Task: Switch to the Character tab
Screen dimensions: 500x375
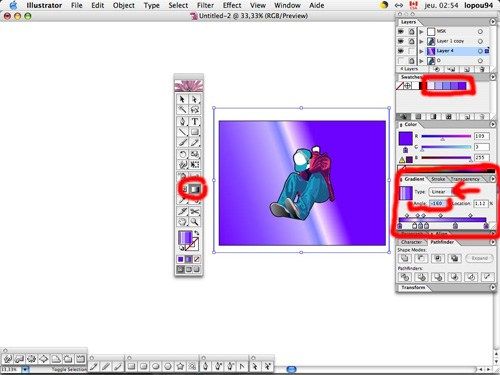Action: tap(412, 242)
